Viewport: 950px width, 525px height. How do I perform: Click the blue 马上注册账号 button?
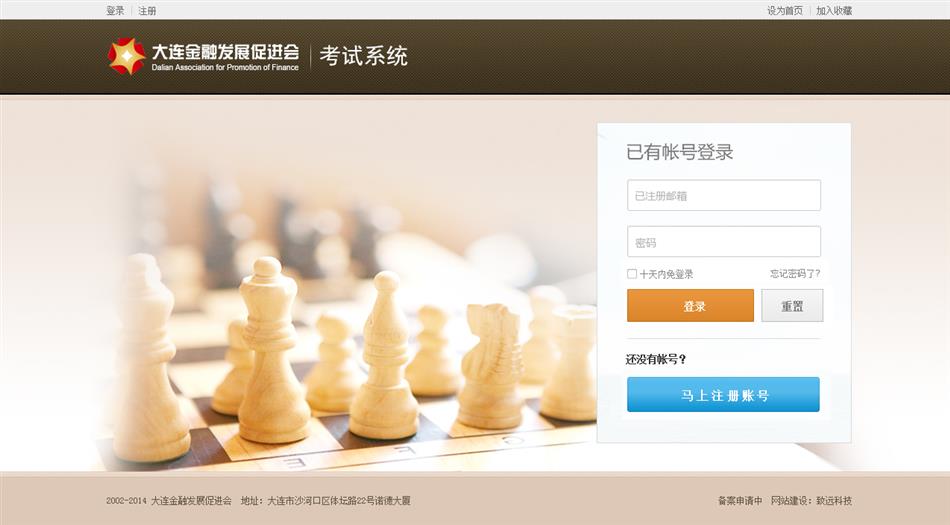[723, 395]
